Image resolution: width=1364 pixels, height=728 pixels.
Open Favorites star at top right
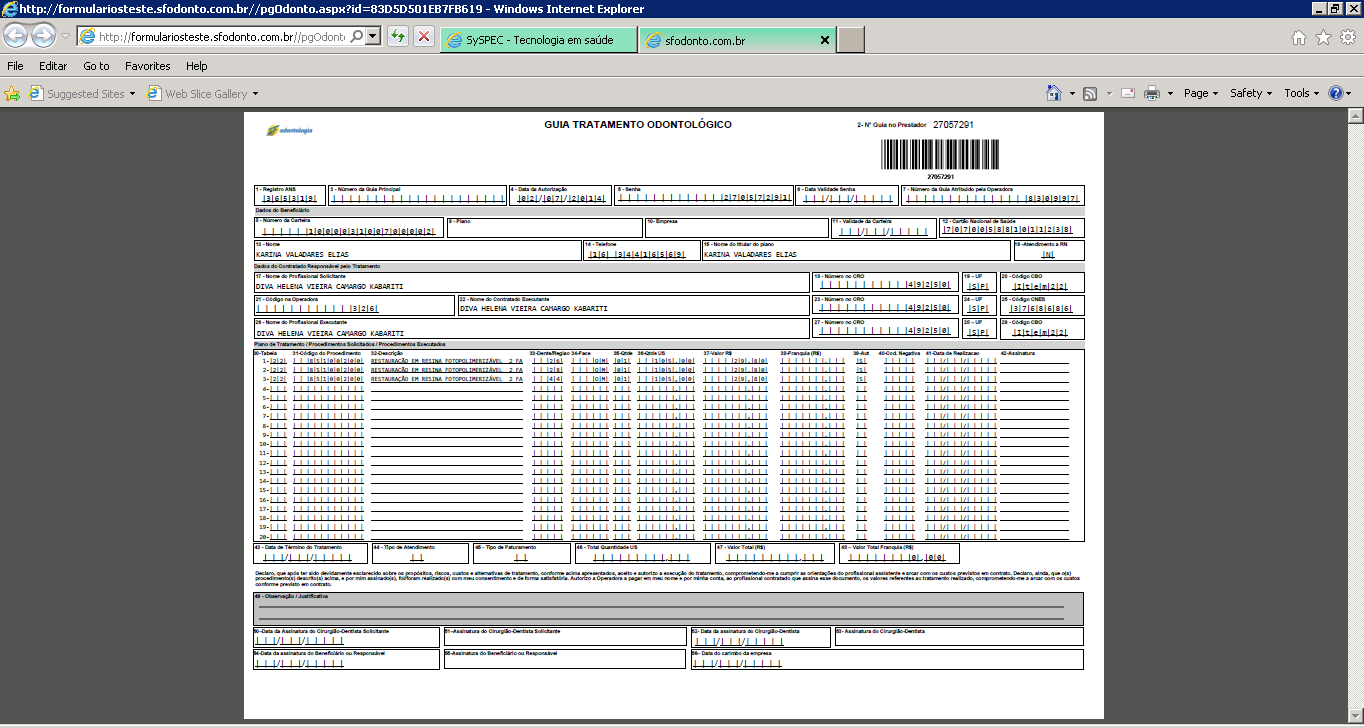1323,37
